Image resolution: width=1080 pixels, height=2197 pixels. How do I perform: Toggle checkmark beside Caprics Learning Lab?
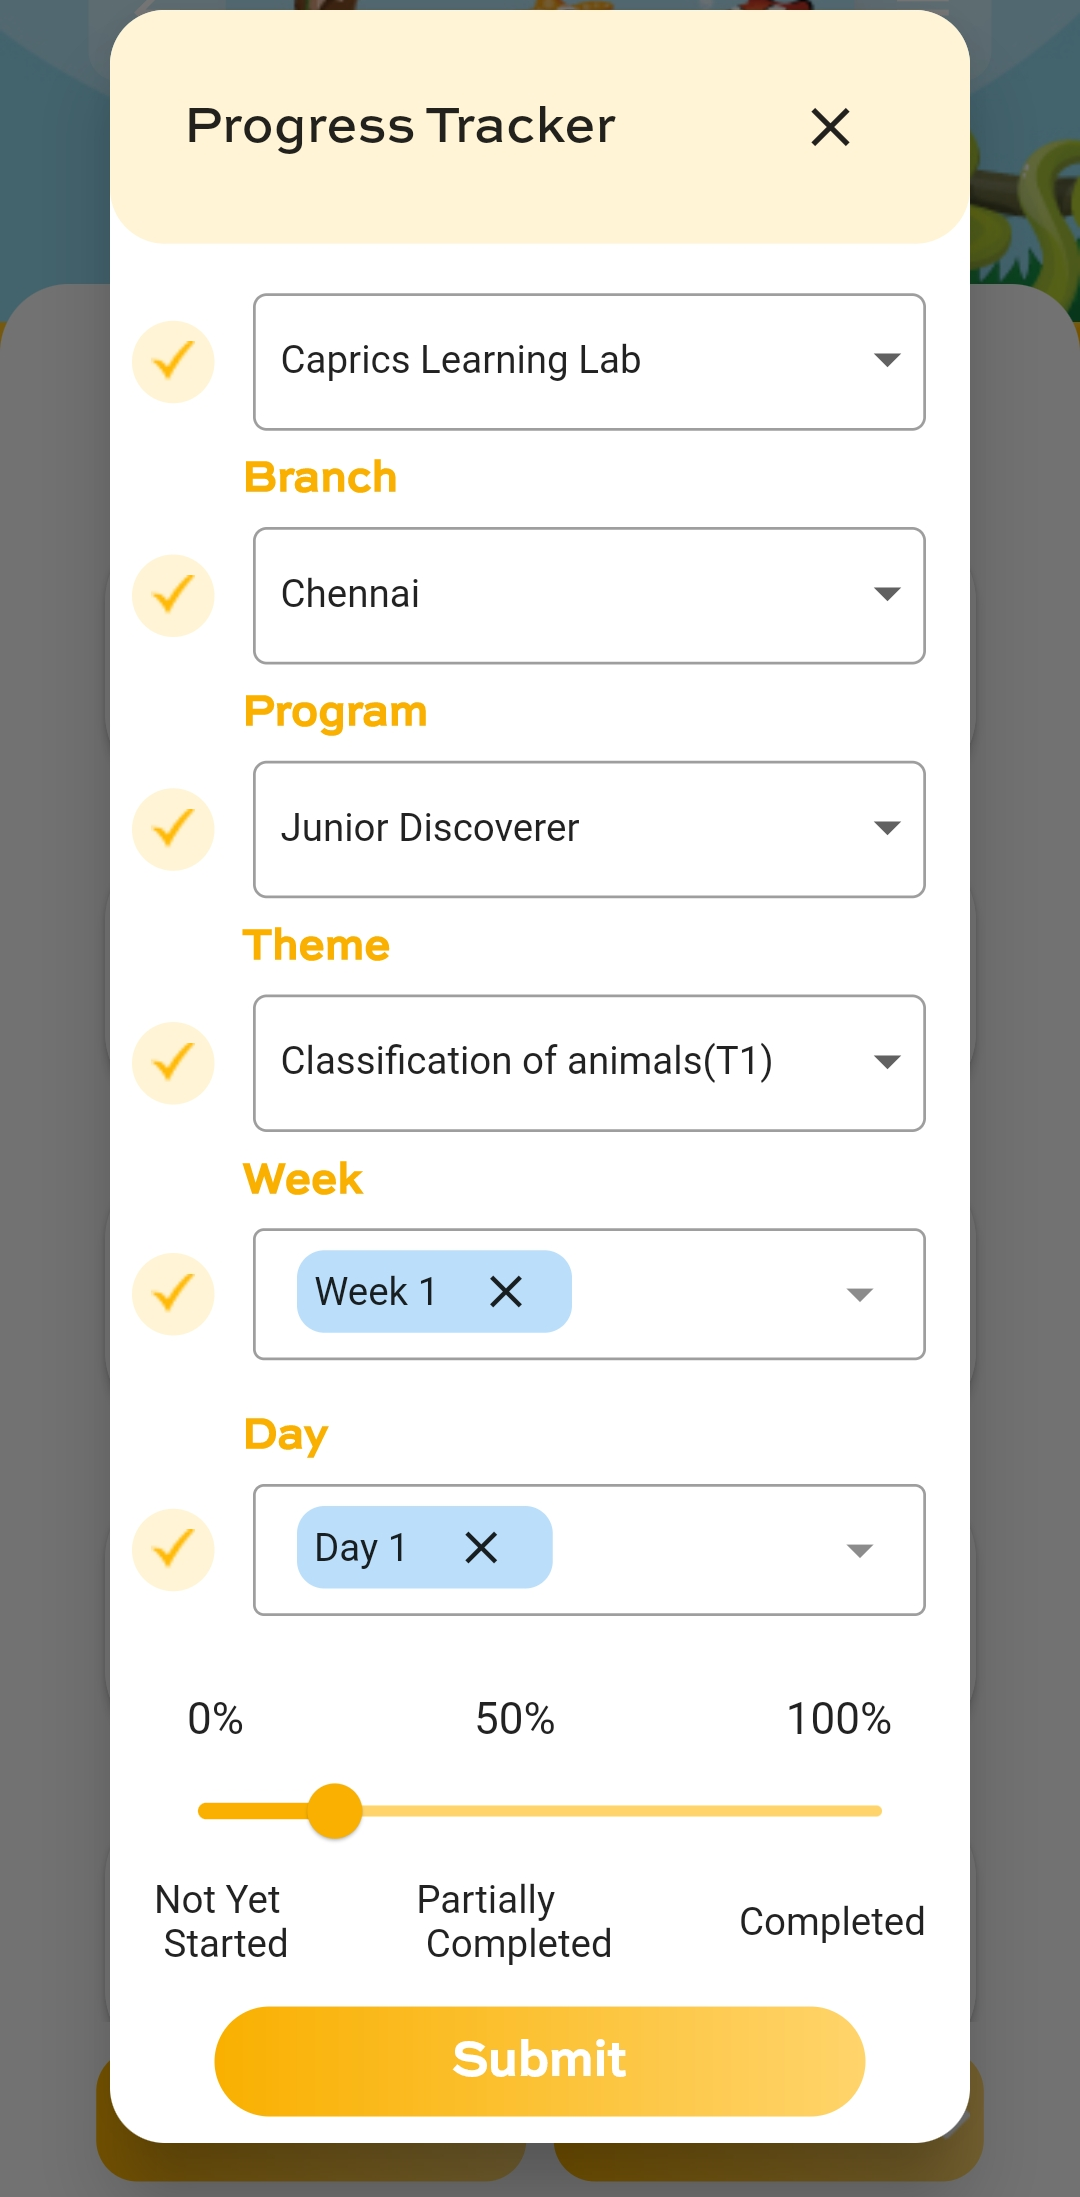173,361
